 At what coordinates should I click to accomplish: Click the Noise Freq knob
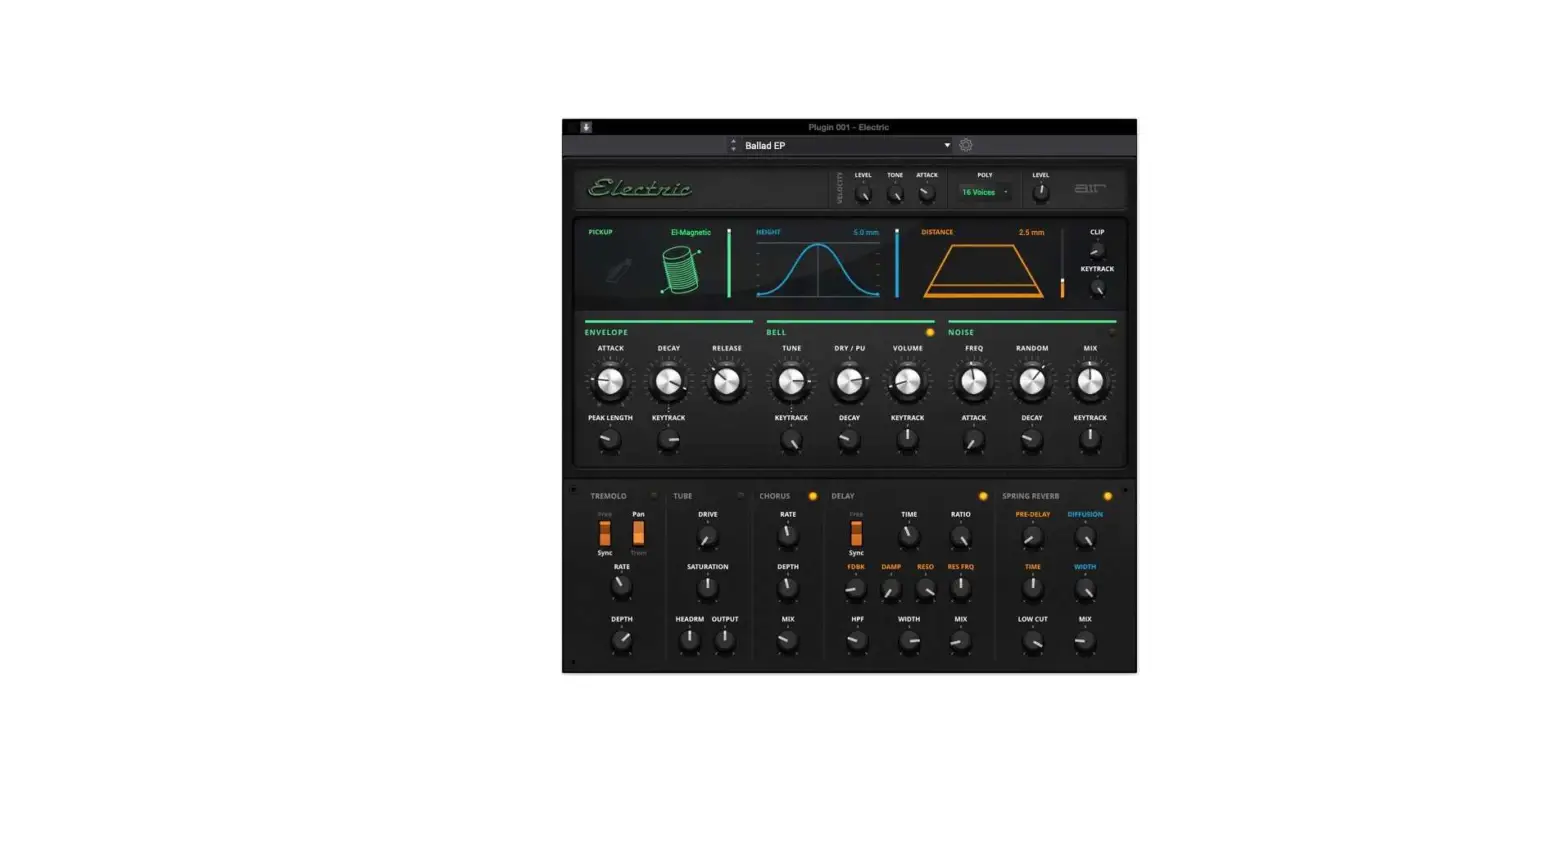[x=974, y=381]
